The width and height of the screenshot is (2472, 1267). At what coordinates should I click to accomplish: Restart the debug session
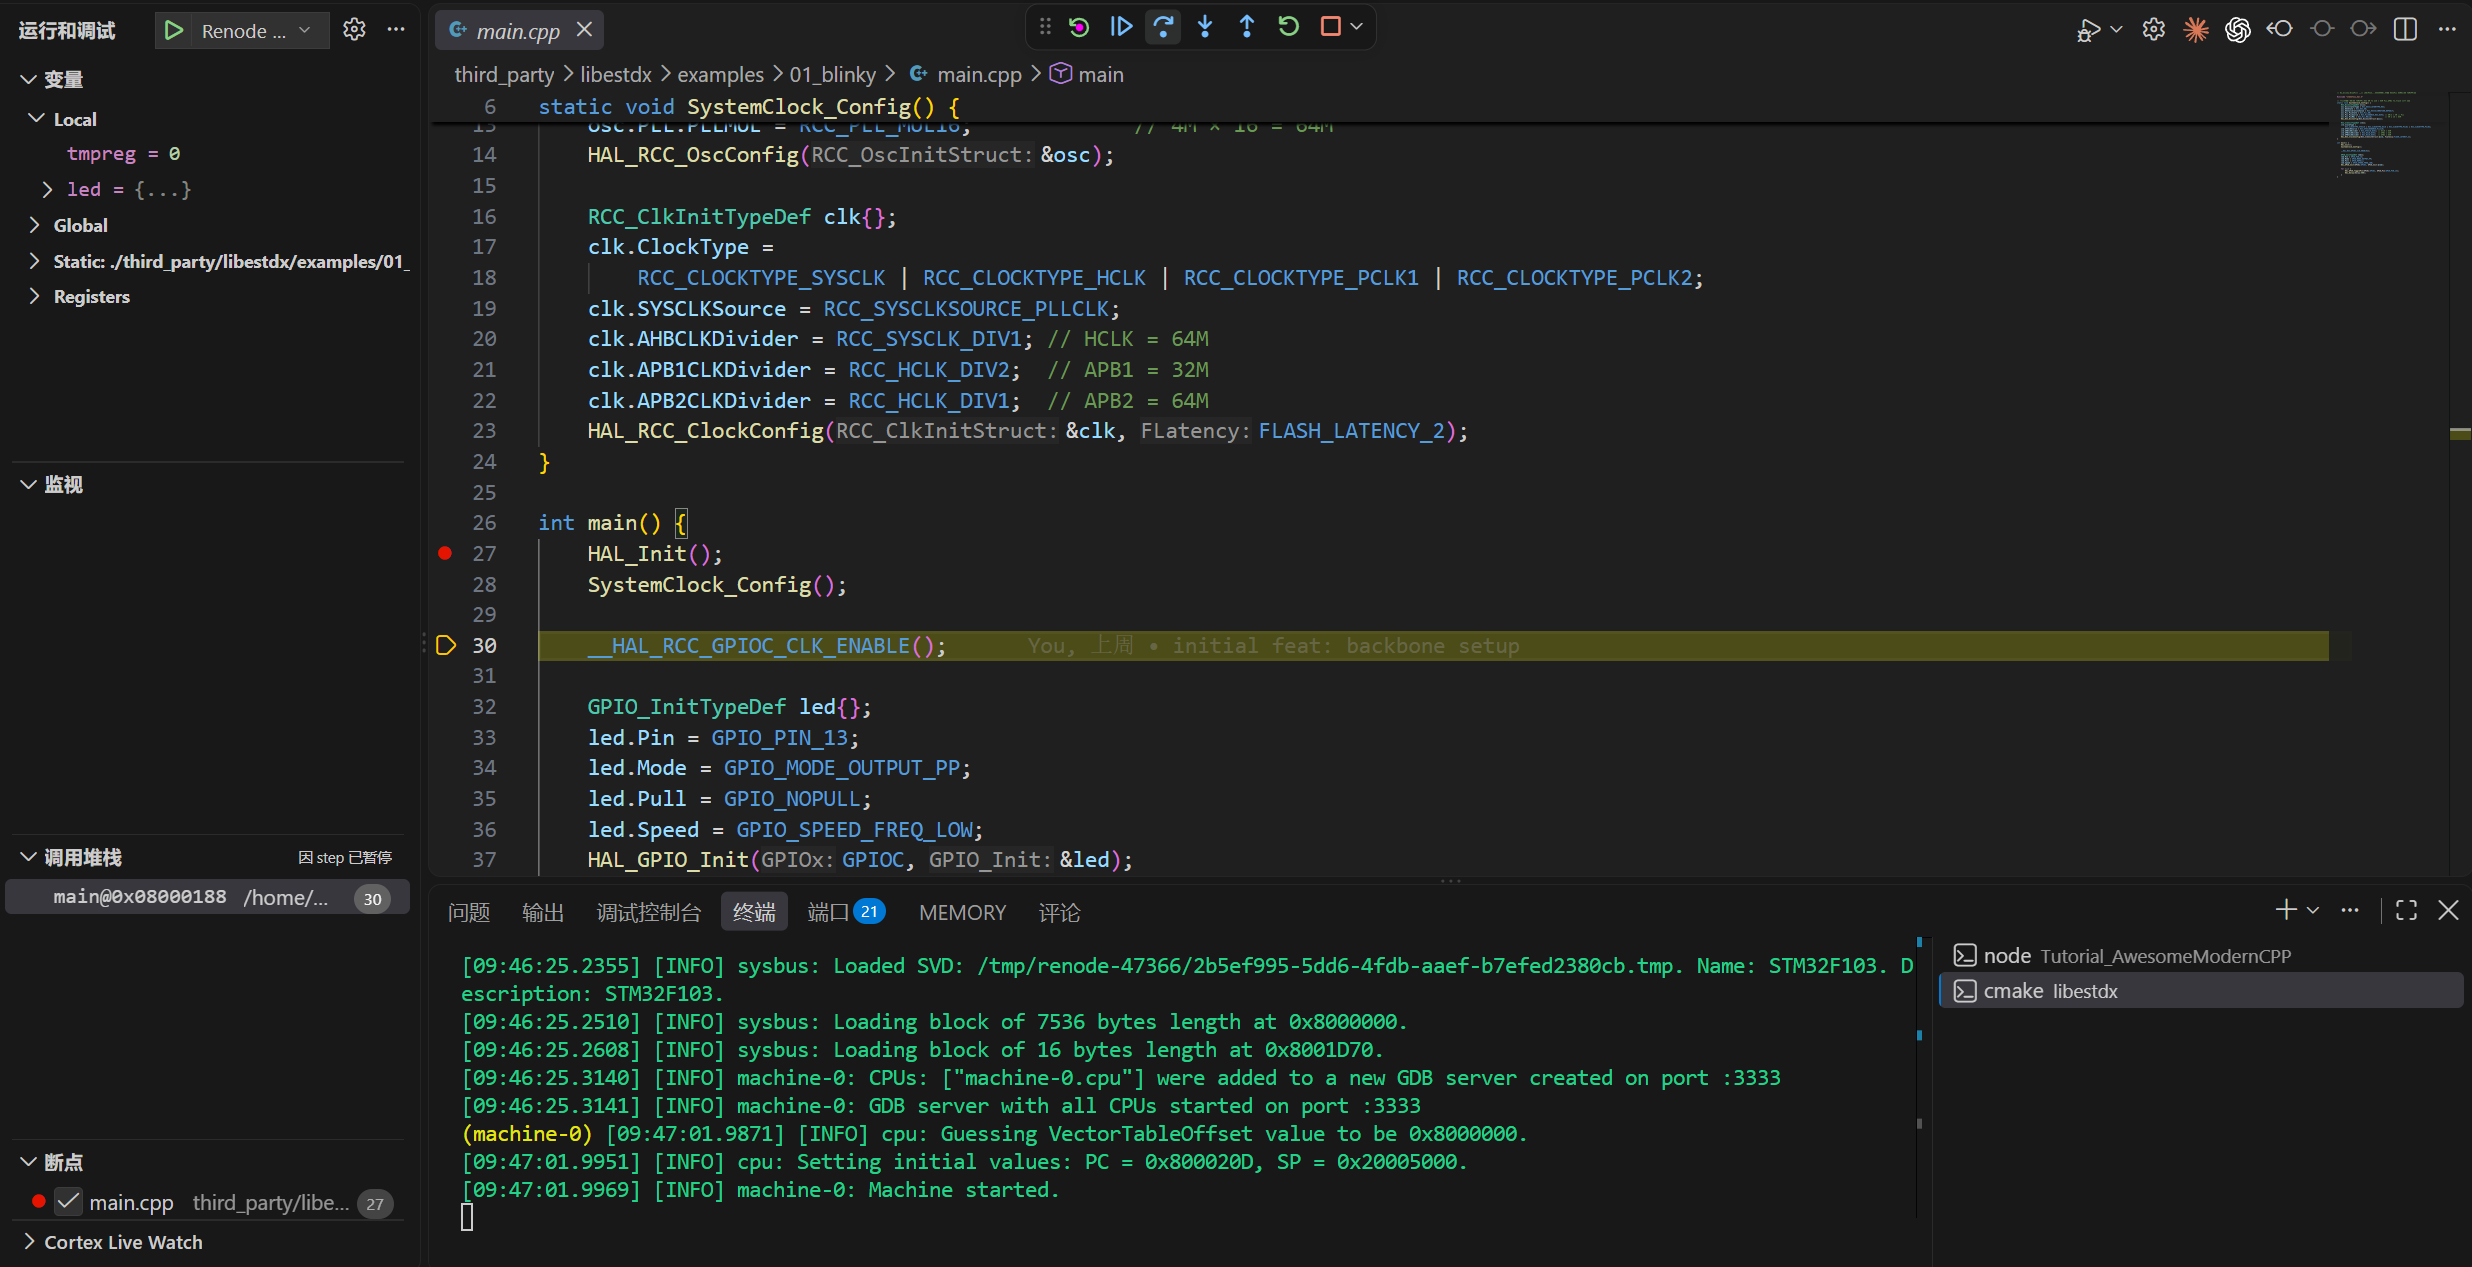[1289, 27]
